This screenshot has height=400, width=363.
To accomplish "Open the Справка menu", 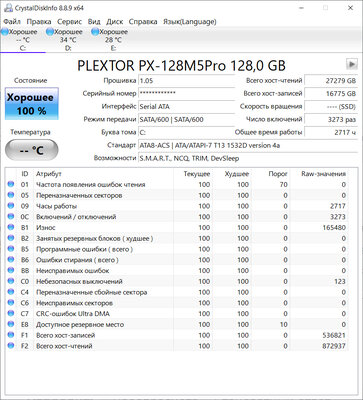I will pyautogui.click(x=143, y=22).
